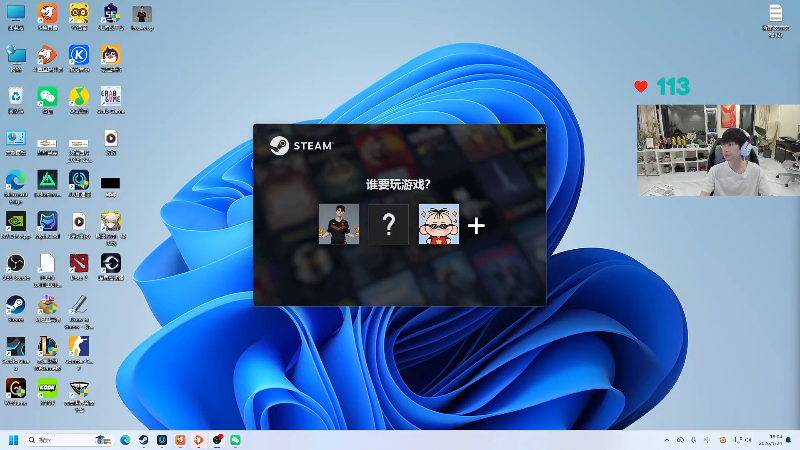Viewport: 800px width, 450px height.
Task: Open the green triangle app shortcut
Action: (x=47, y=183)
